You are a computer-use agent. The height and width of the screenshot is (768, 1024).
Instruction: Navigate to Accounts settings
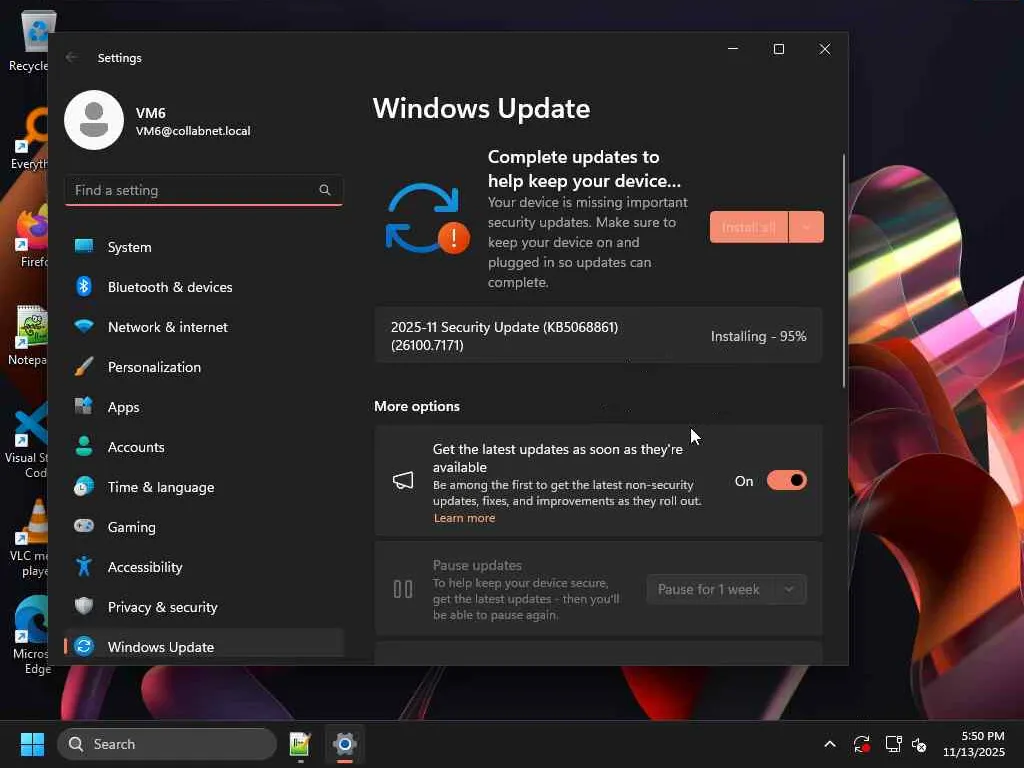[204, 447]
